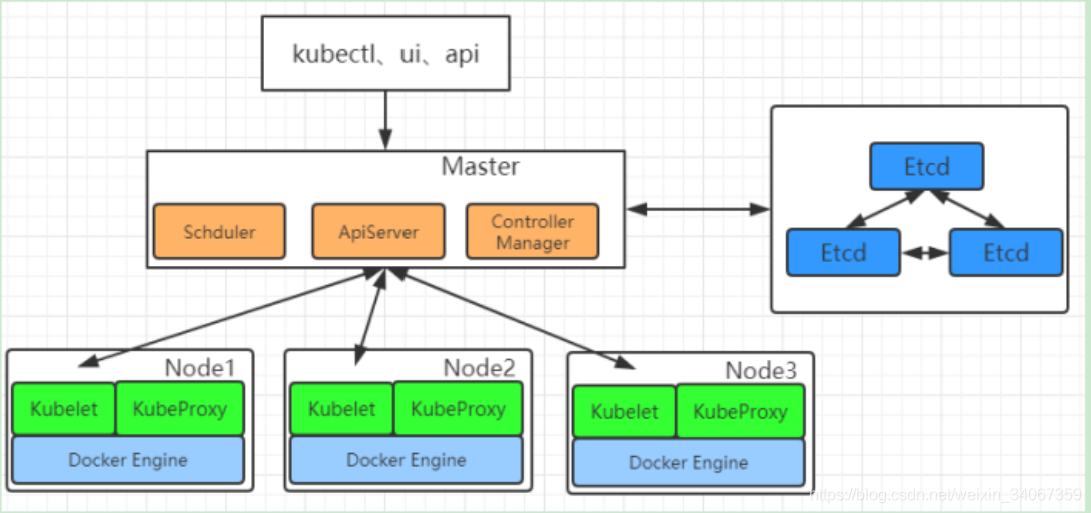
Task: Select the KubeProxy box in Node3
Action: (741, 411)
